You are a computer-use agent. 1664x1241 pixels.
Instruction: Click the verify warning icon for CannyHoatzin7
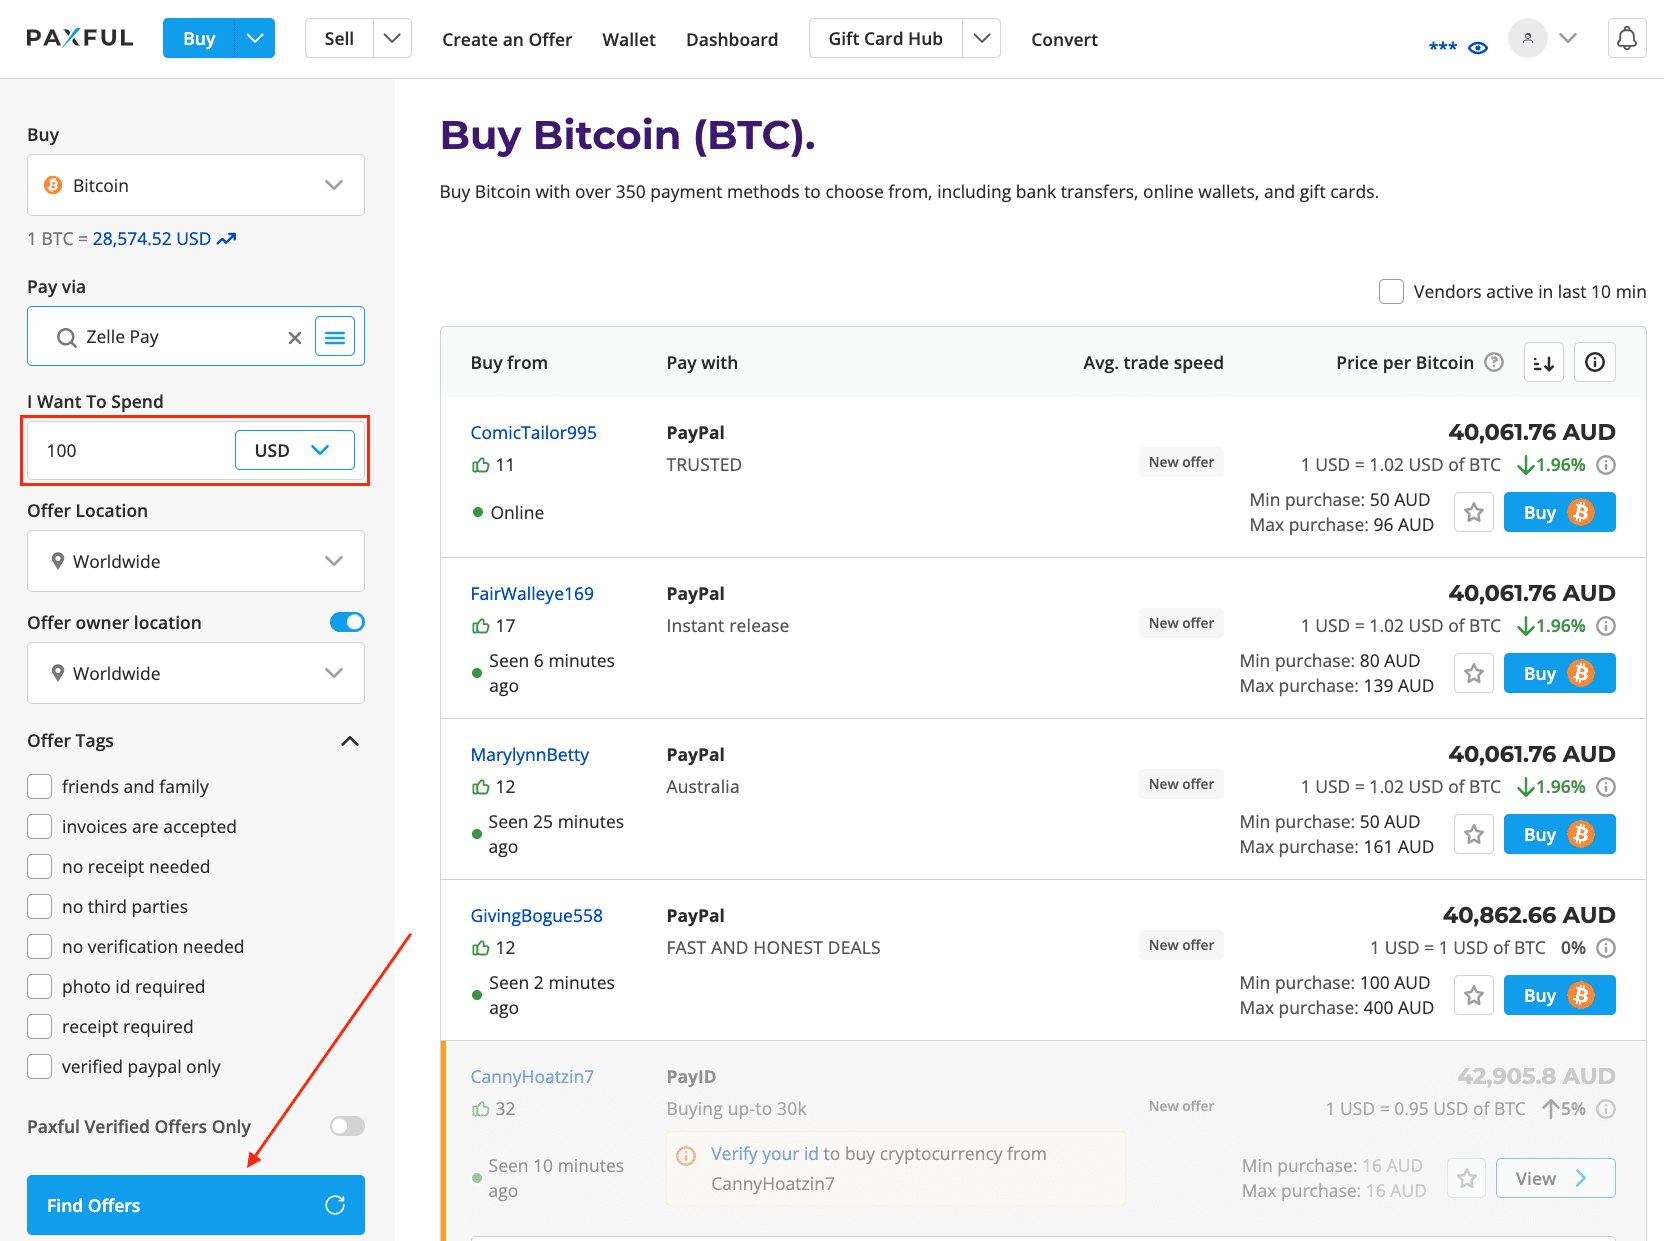tap(686, 1156)
